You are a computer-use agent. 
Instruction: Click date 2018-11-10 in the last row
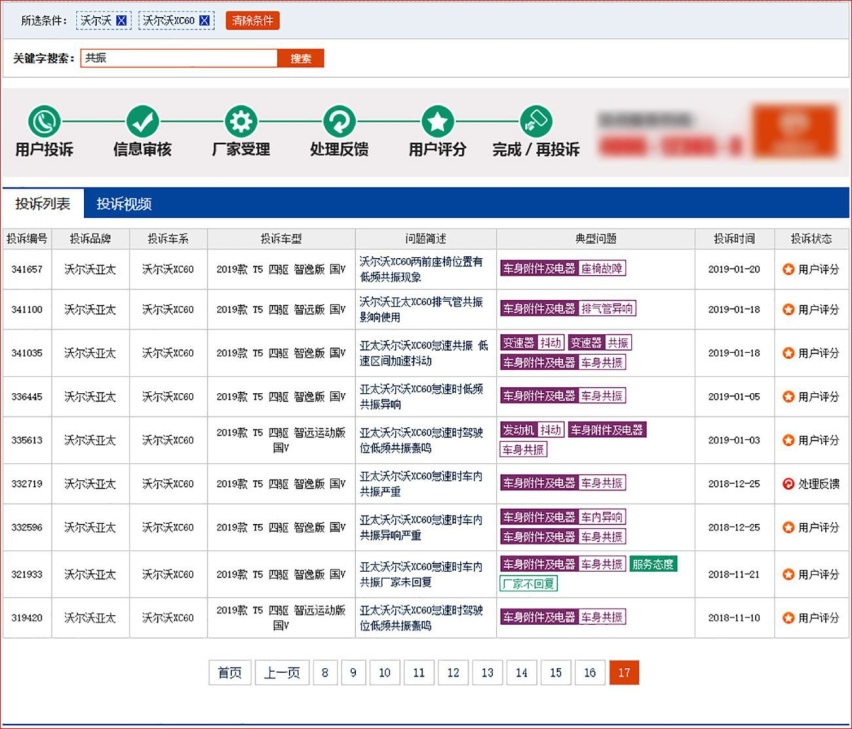(734, 618)
